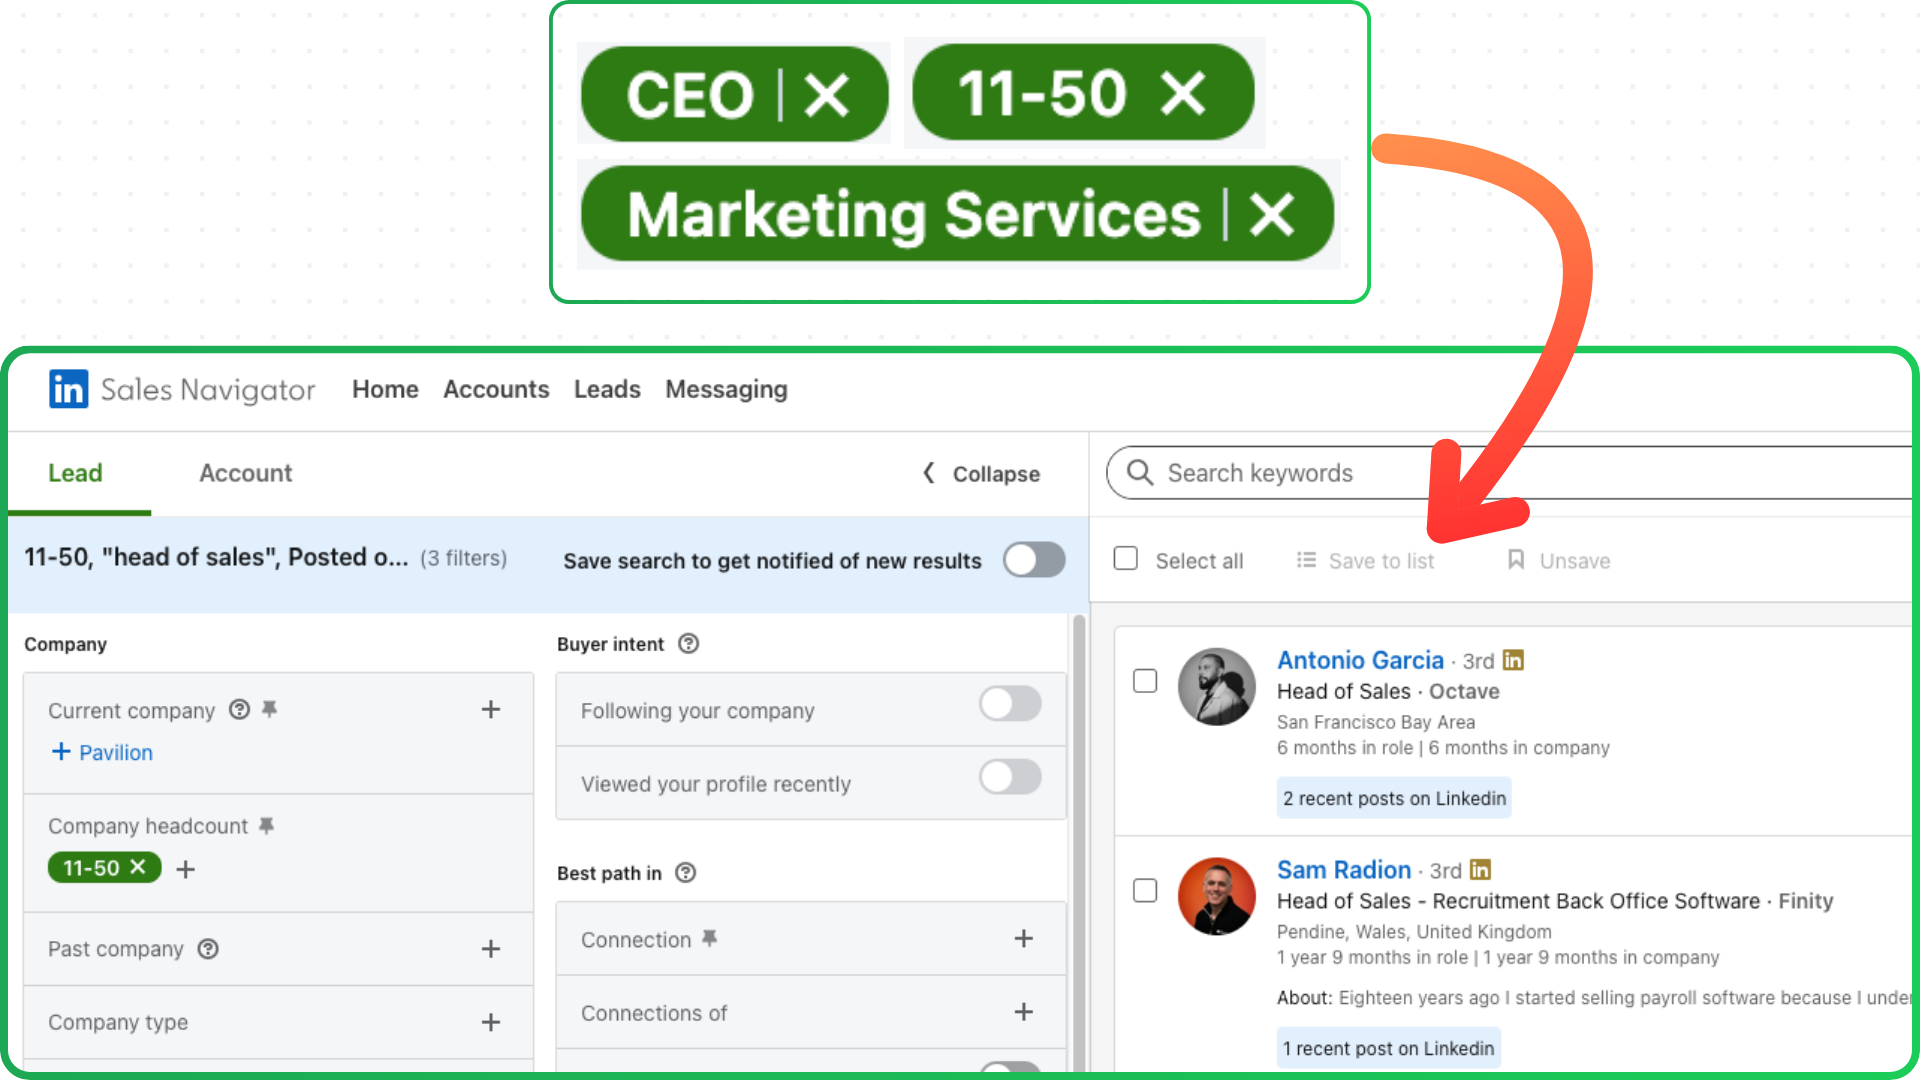View Sam's 1 recent post
The height and width of the screenshot is (1080, 1920).
tap(1389, 1048)
